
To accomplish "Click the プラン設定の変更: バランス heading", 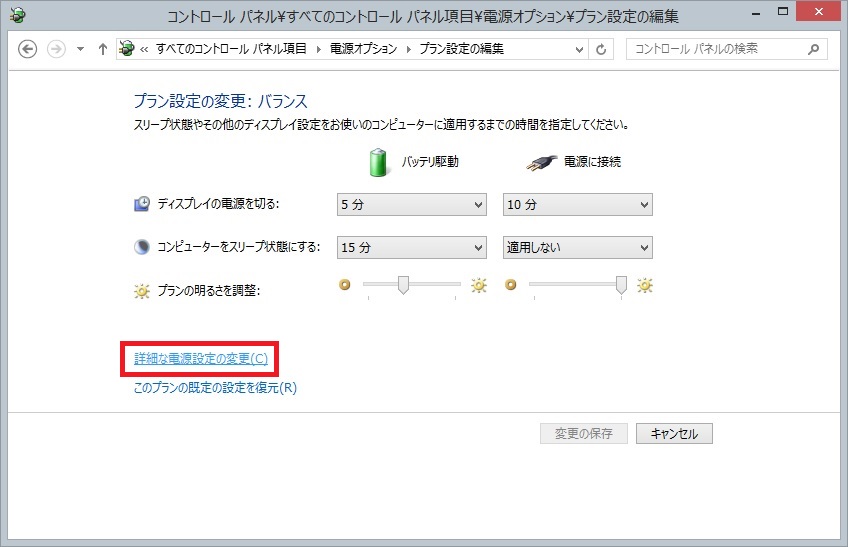I will [x=221, y=101].
